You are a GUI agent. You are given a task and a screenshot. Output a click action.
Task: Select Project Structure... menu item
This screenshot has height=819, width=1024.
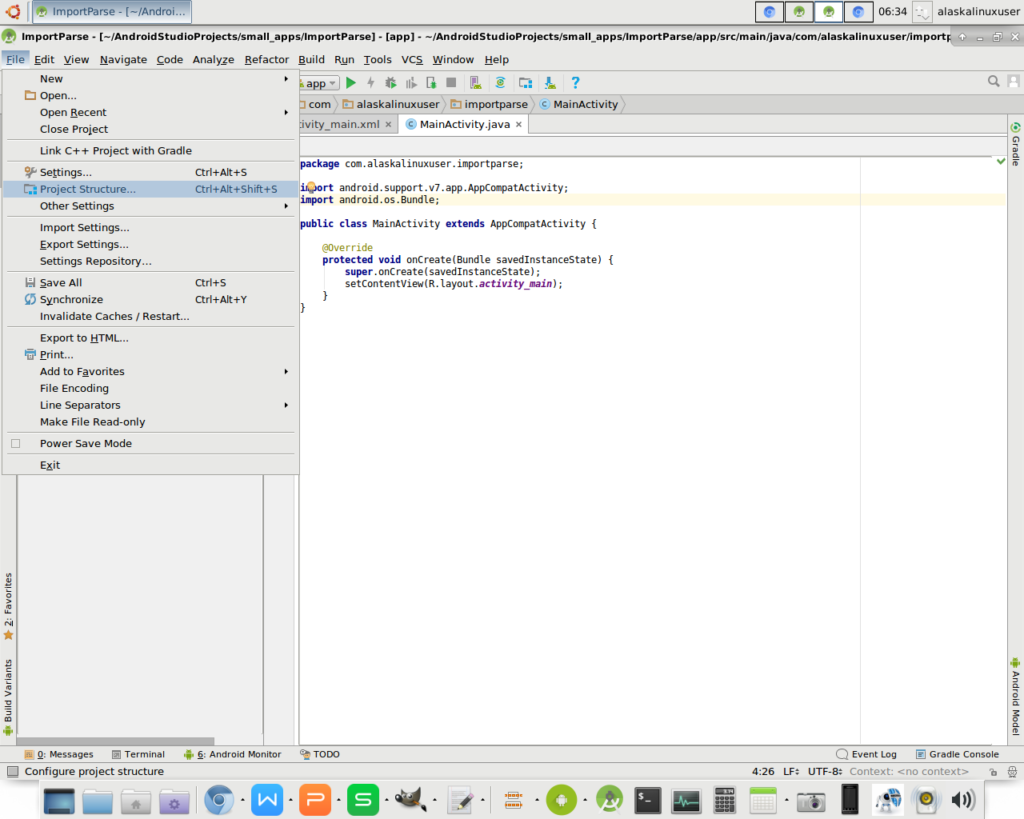(x=88, y=189)
